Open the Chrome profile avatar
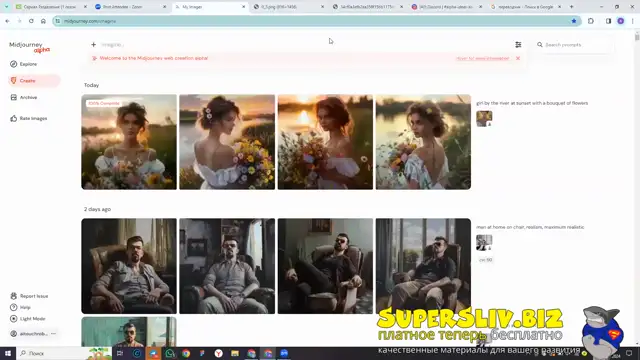 point(620,21)
